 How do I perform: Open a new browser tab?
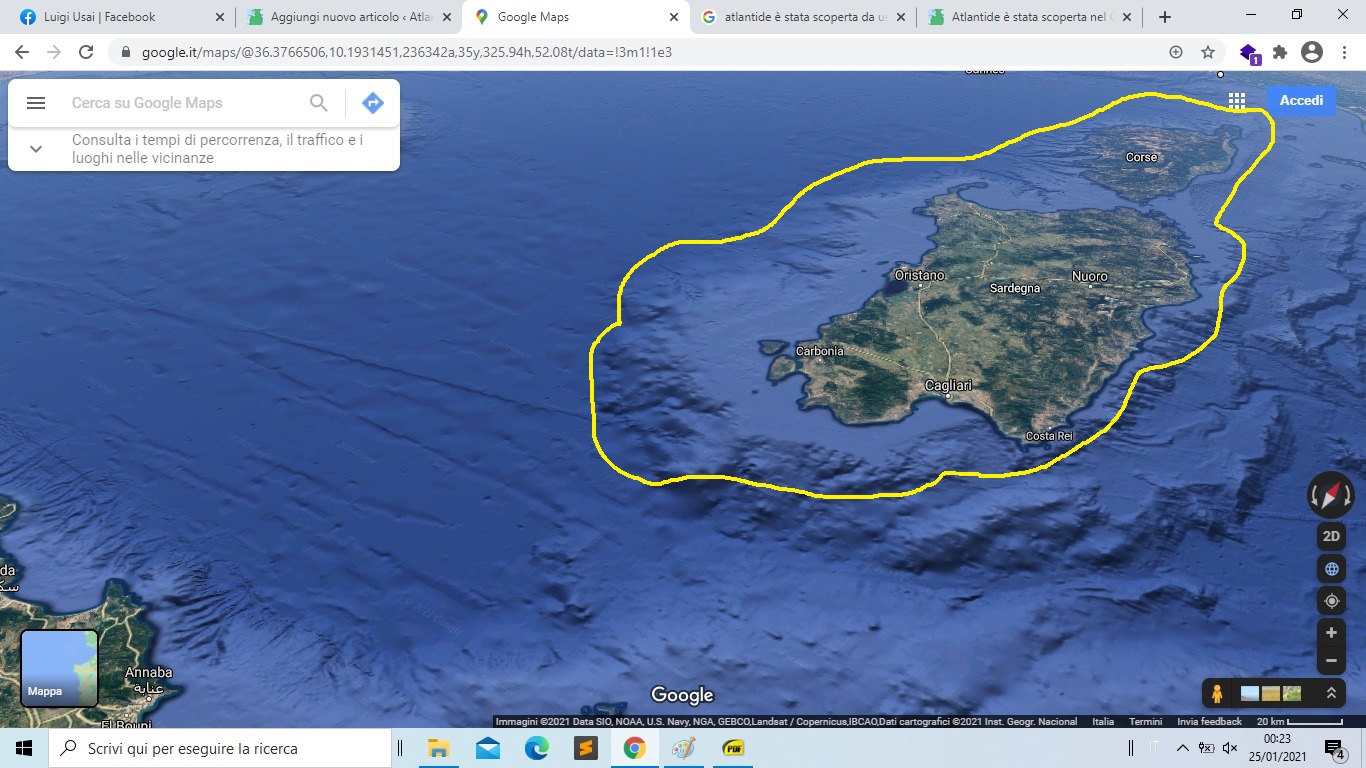(x=1165, y=17)
